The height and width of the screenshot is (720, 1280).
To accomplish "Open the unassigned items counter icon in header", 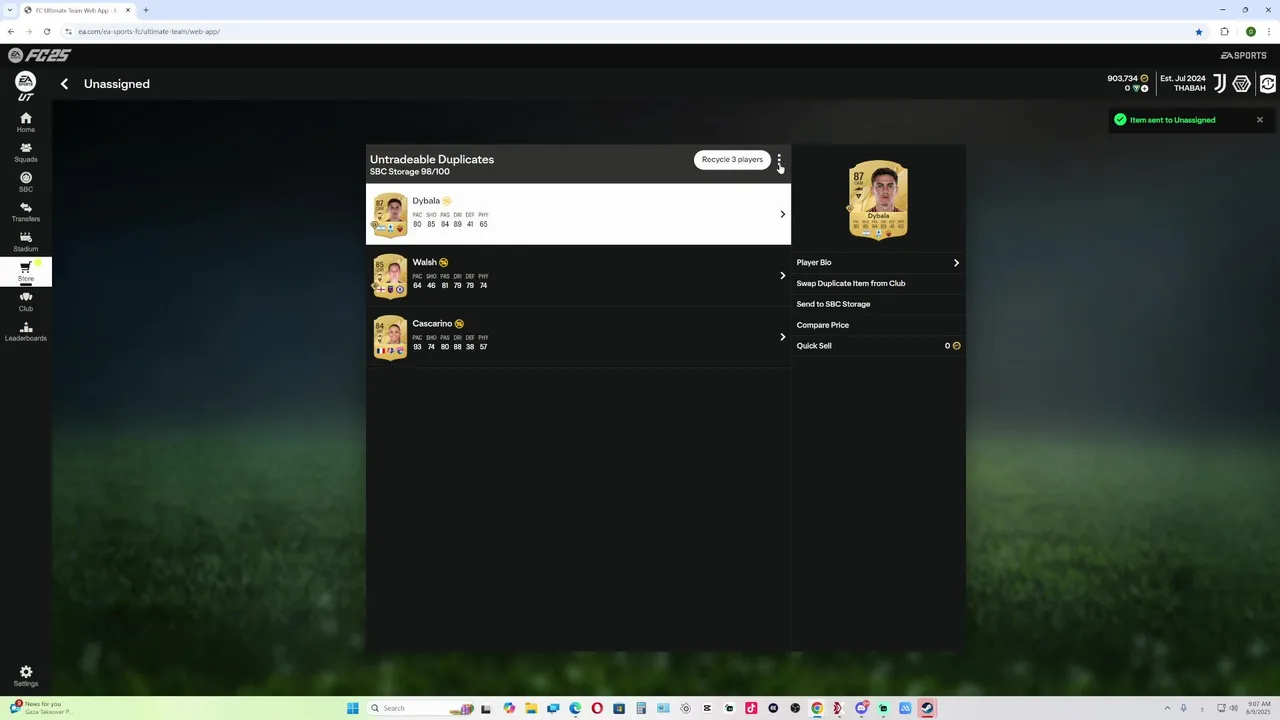I will [x=1268, y=84].
